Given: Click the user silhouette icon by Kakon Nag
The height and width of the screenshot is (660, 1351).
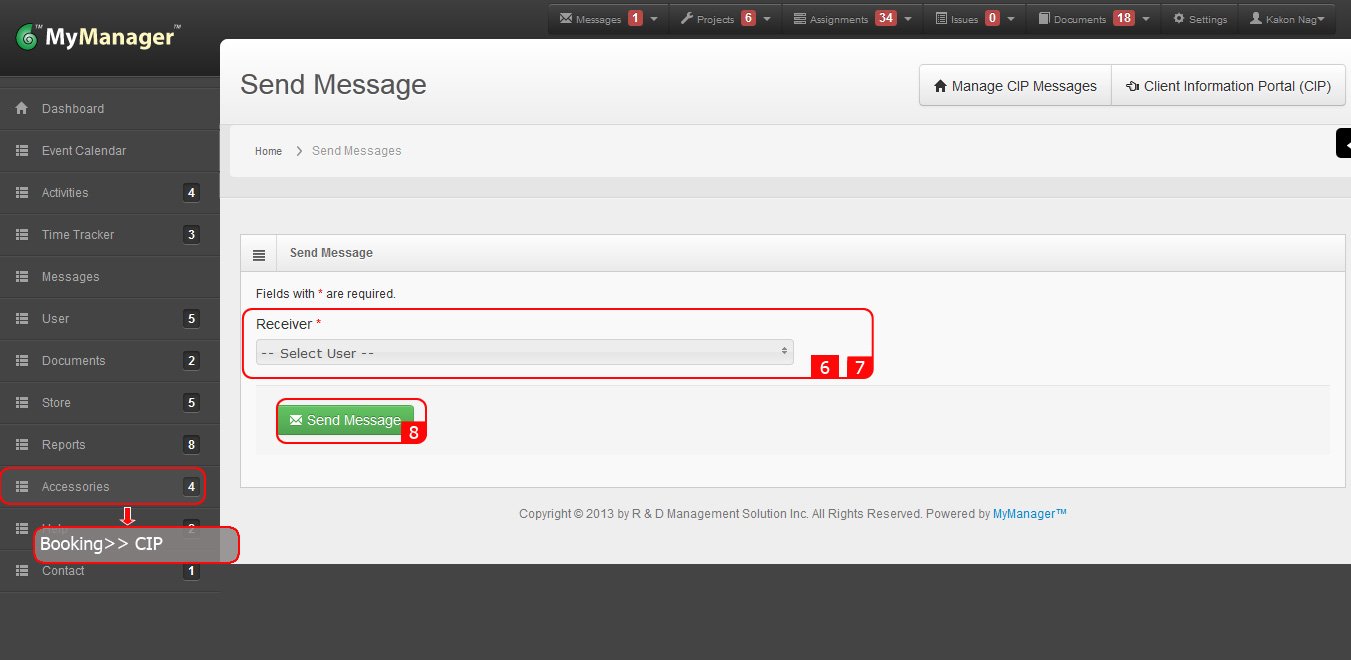Looking at the screenshot, I should point(1256,19).
